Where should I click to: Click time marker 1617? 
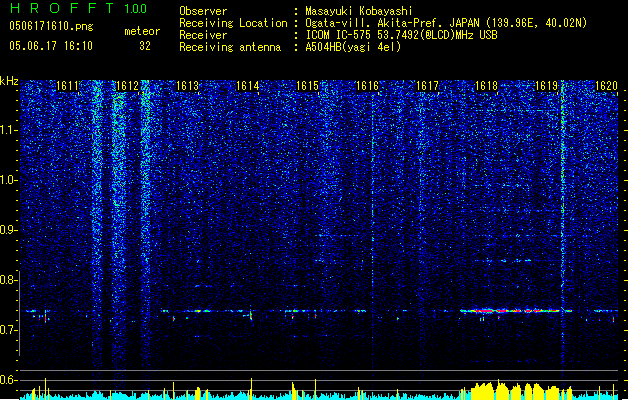pyautogui.click(x=427, y=86)
